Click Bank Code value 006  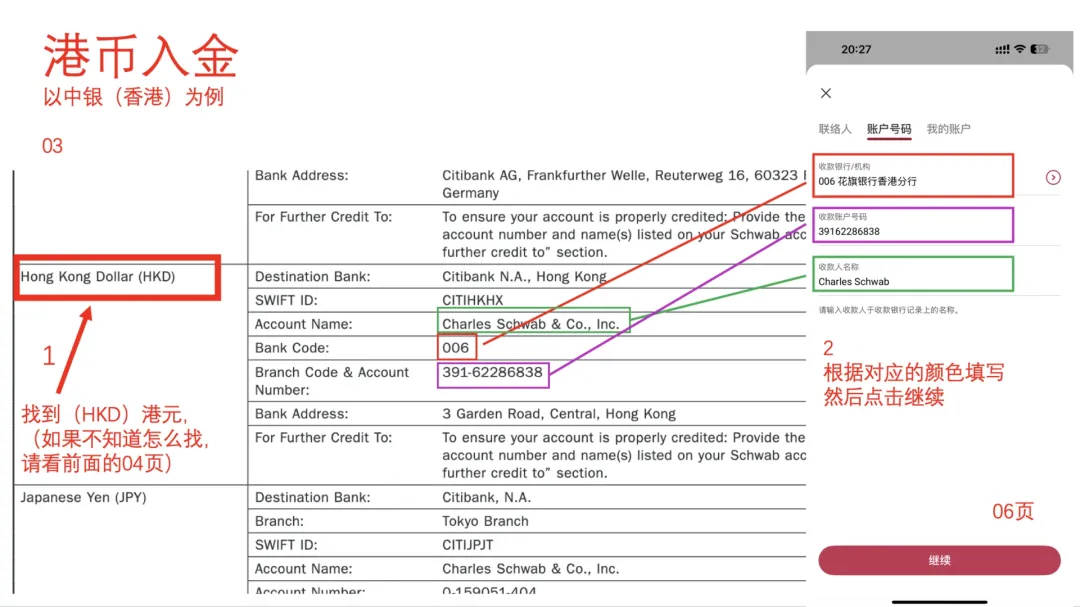456,348
